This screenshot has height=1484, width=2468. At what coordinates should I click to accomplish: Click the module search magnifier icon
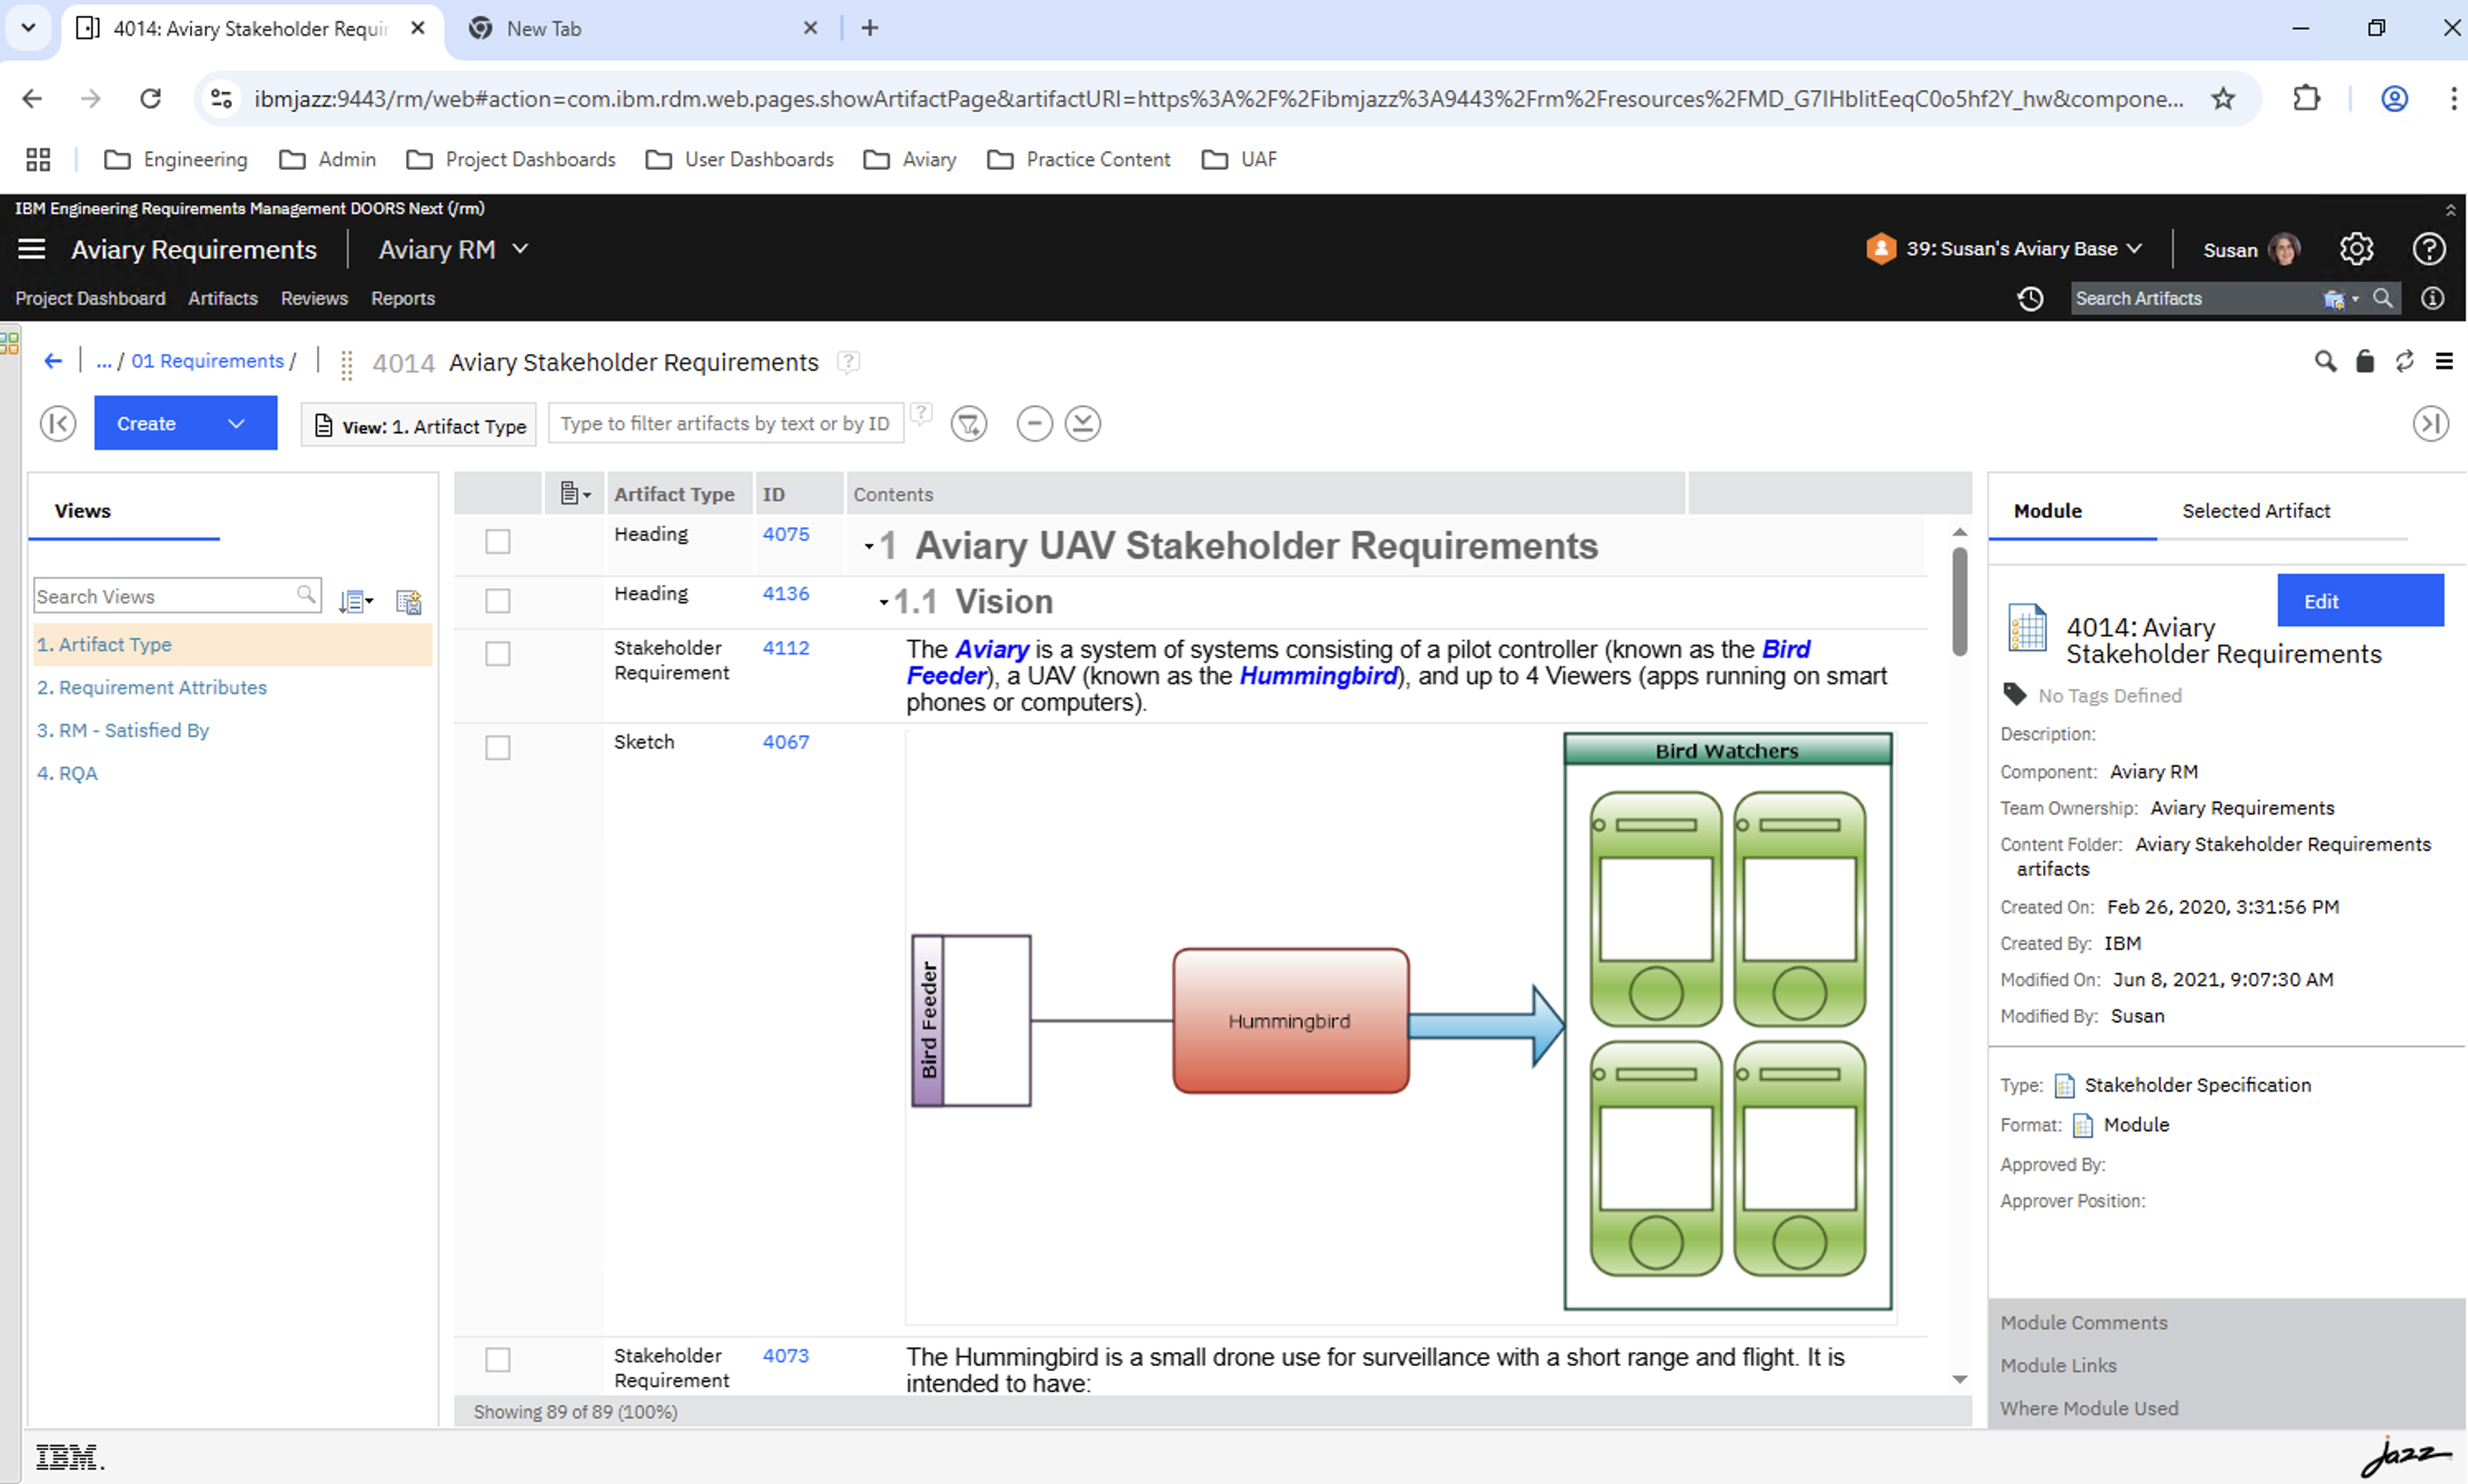(x=2325, y=362)
